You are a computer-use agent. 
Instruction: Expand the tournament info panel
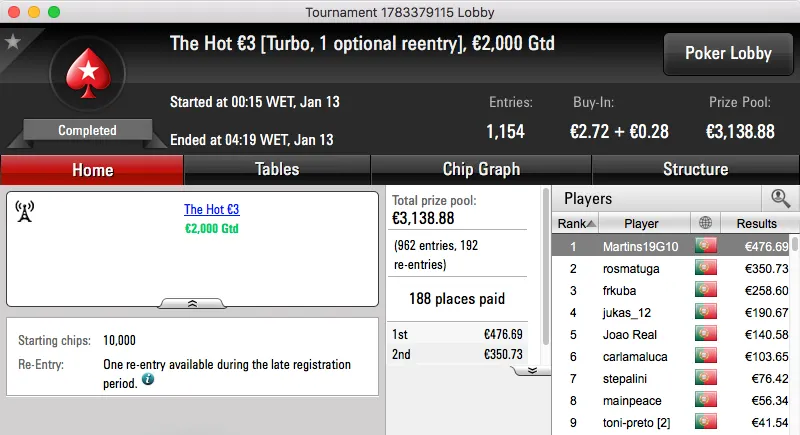[x=192, y=302]
